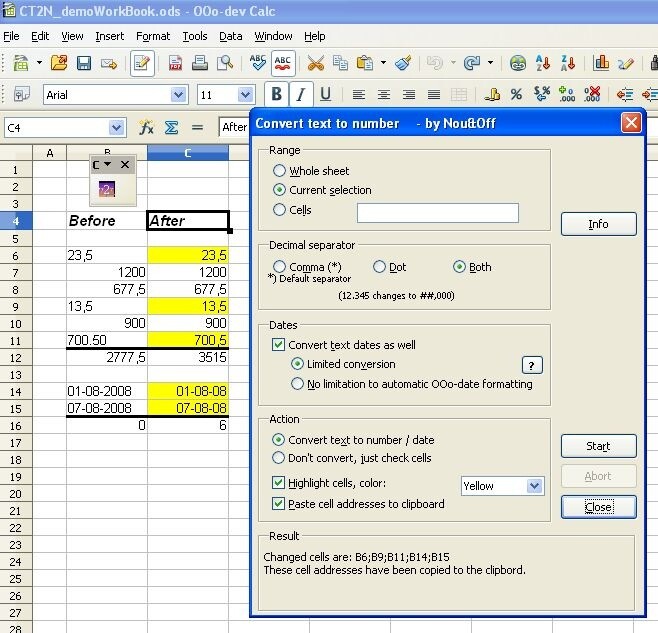
Task: Align text right
Action: 409,95
